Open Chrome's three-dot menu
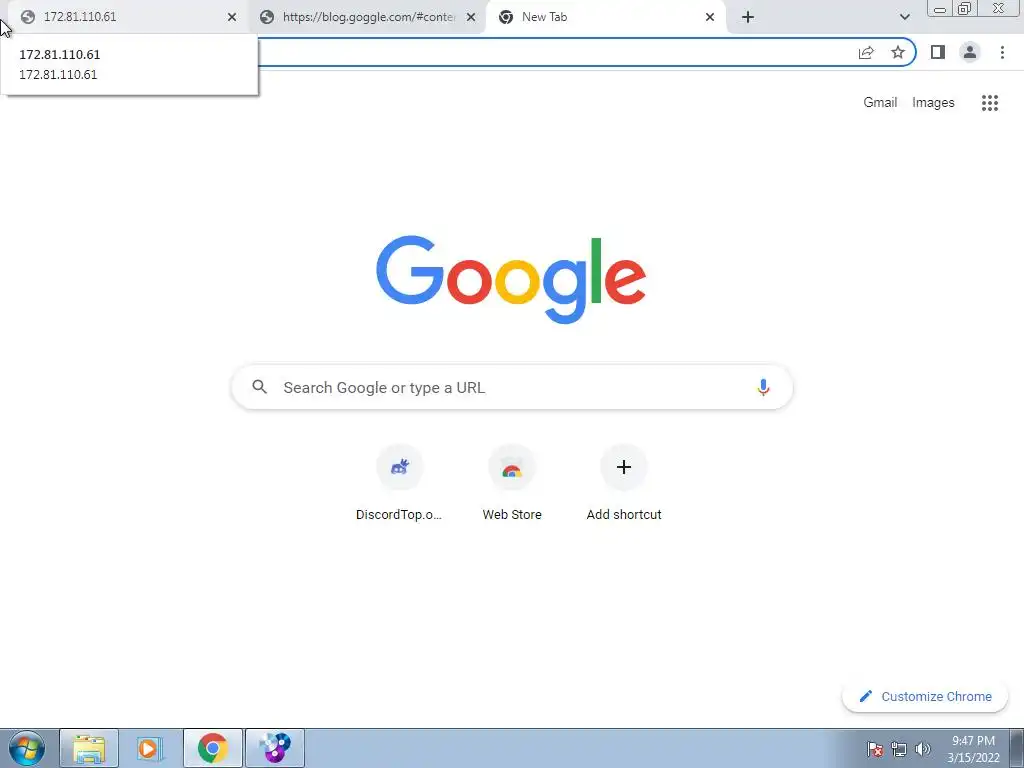1024x768 pixels. (1002, 52)
